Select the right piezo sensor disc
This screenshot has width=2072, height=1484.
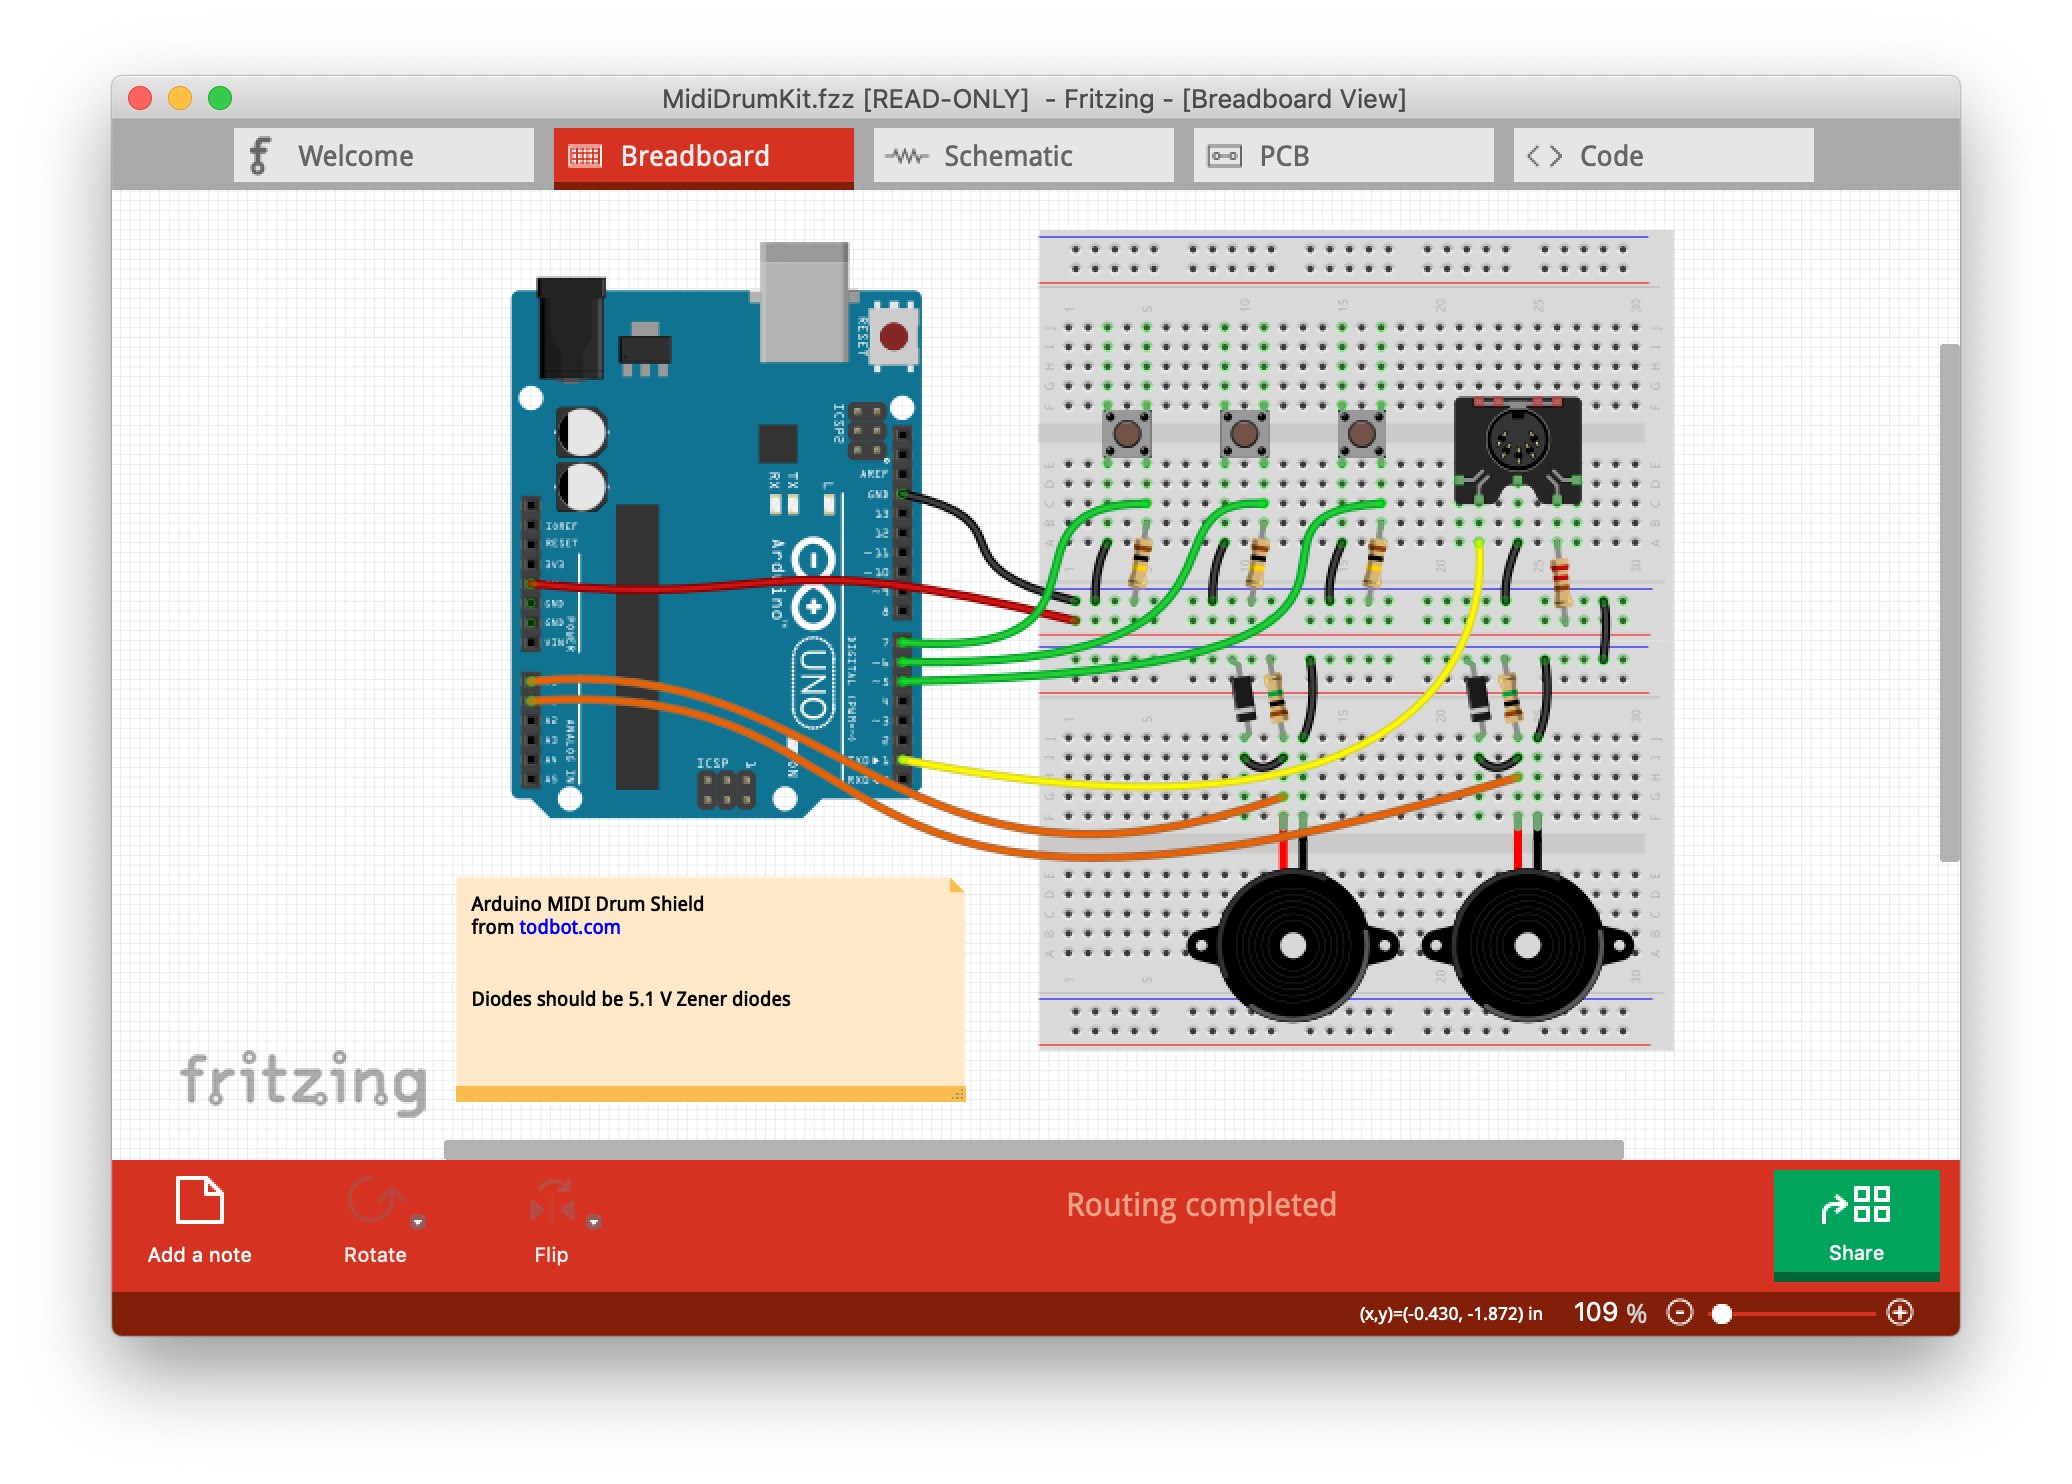(1527, 945)
